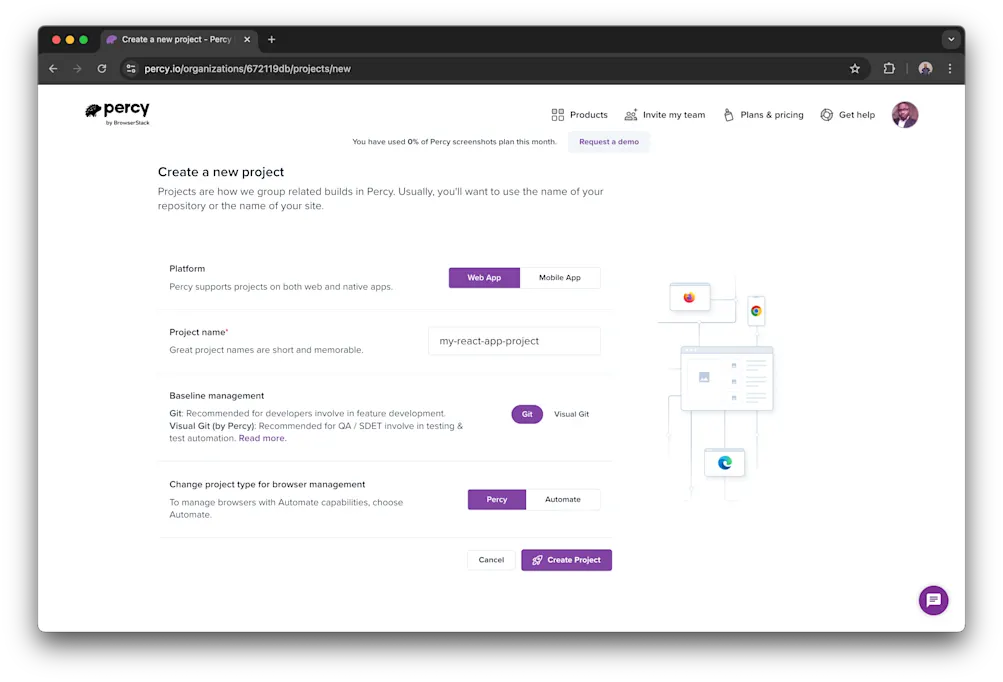Open the Read more link
Viewport: 1003px width, 682px height.
262,438
